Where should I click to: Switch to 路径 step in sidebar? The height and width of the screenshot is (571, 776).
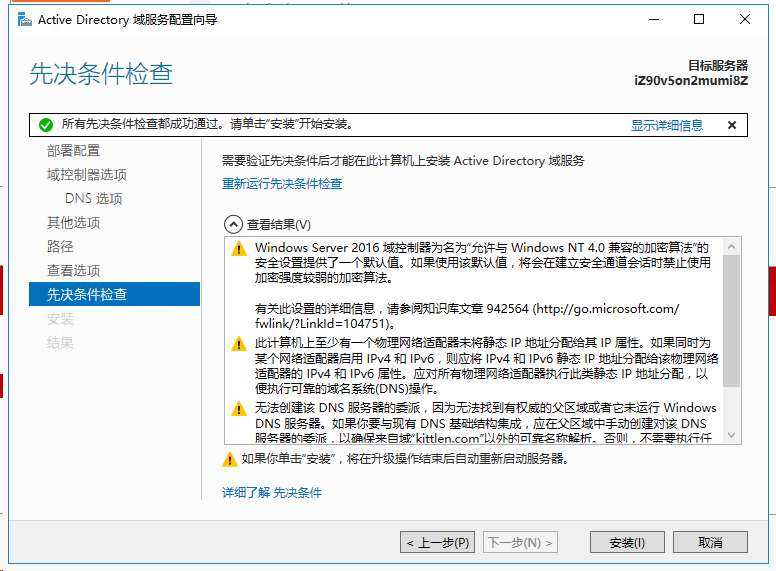click(60, 246)
